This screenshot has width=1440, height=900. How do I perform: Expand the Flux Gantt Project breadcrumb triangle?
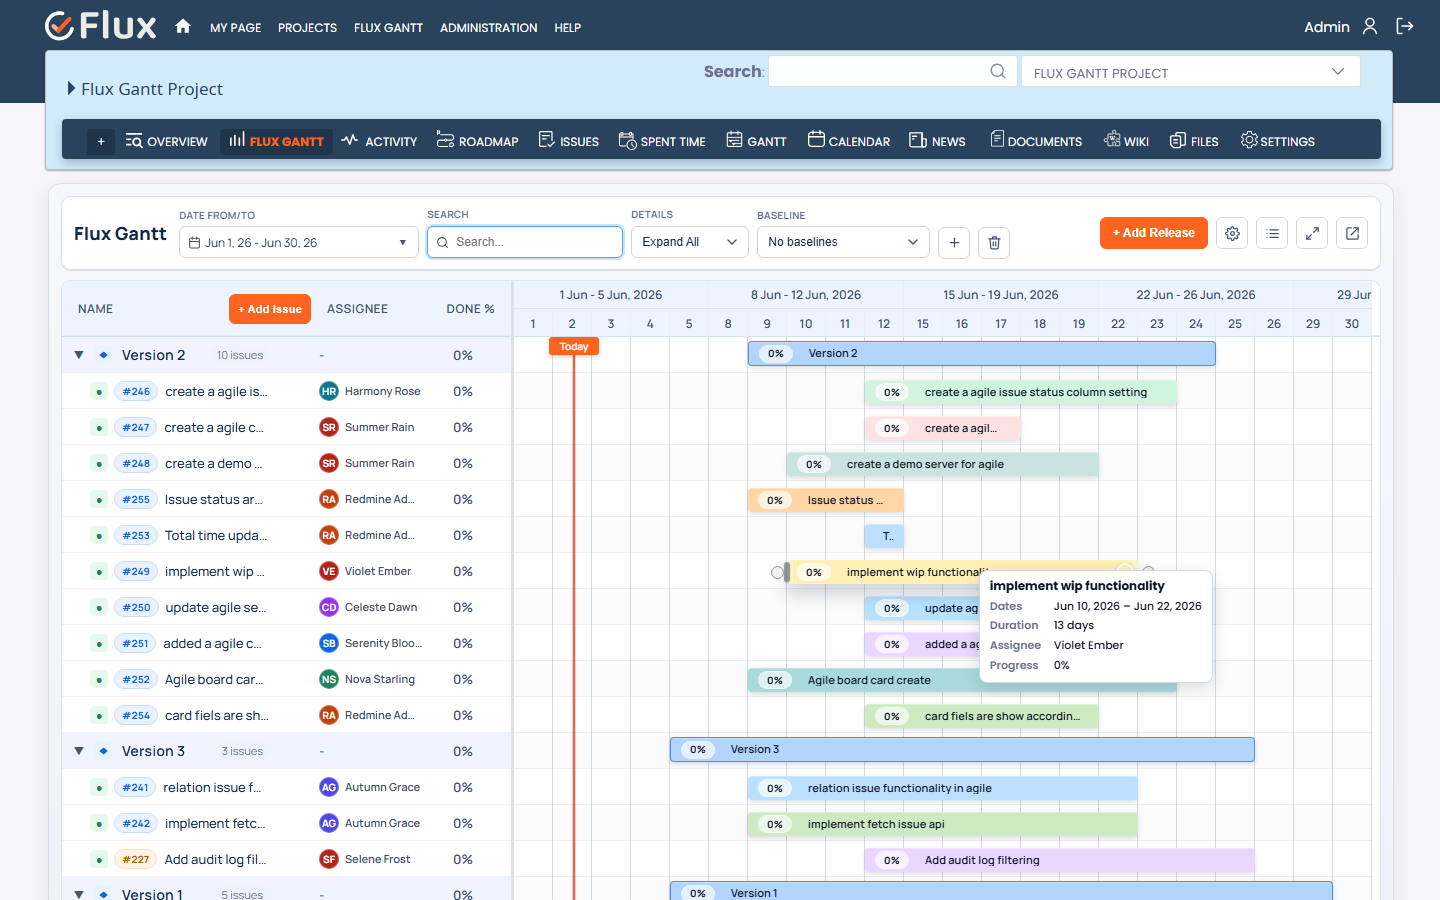71,88
